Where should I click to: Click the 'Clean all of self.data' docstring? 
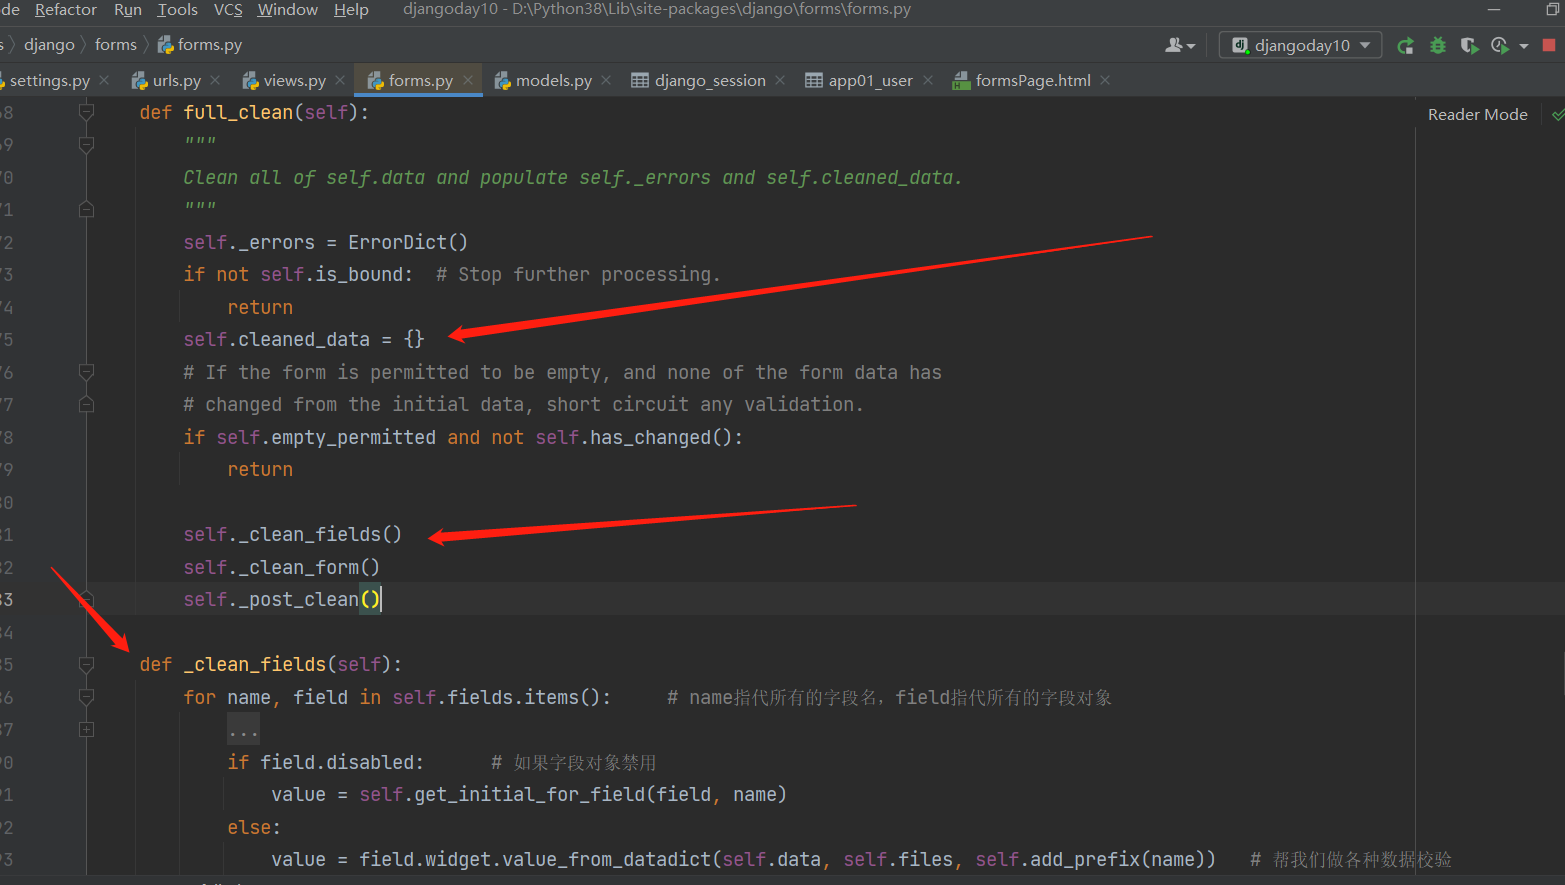pos(572,178)
